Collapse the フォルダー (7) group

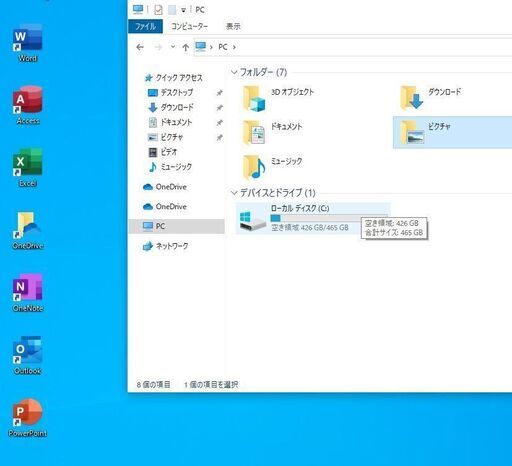[234, 72]
